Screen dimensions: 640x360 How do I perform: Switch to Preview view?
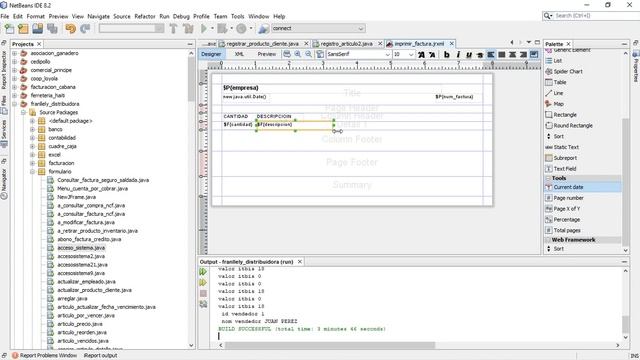[267, 54]
